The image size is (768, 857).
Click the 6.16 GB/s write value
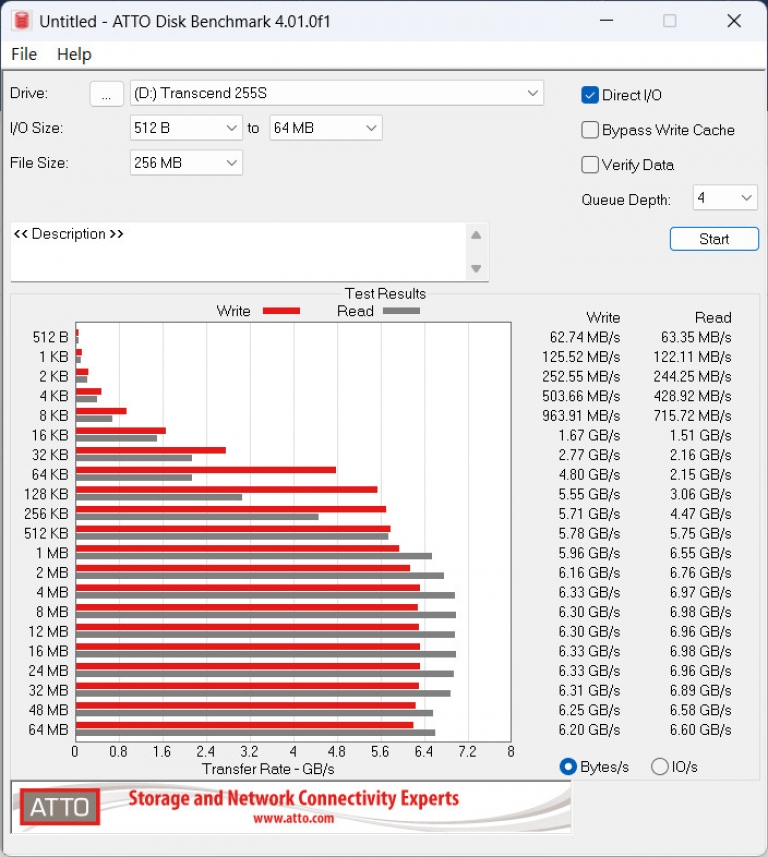click(589, 573)
